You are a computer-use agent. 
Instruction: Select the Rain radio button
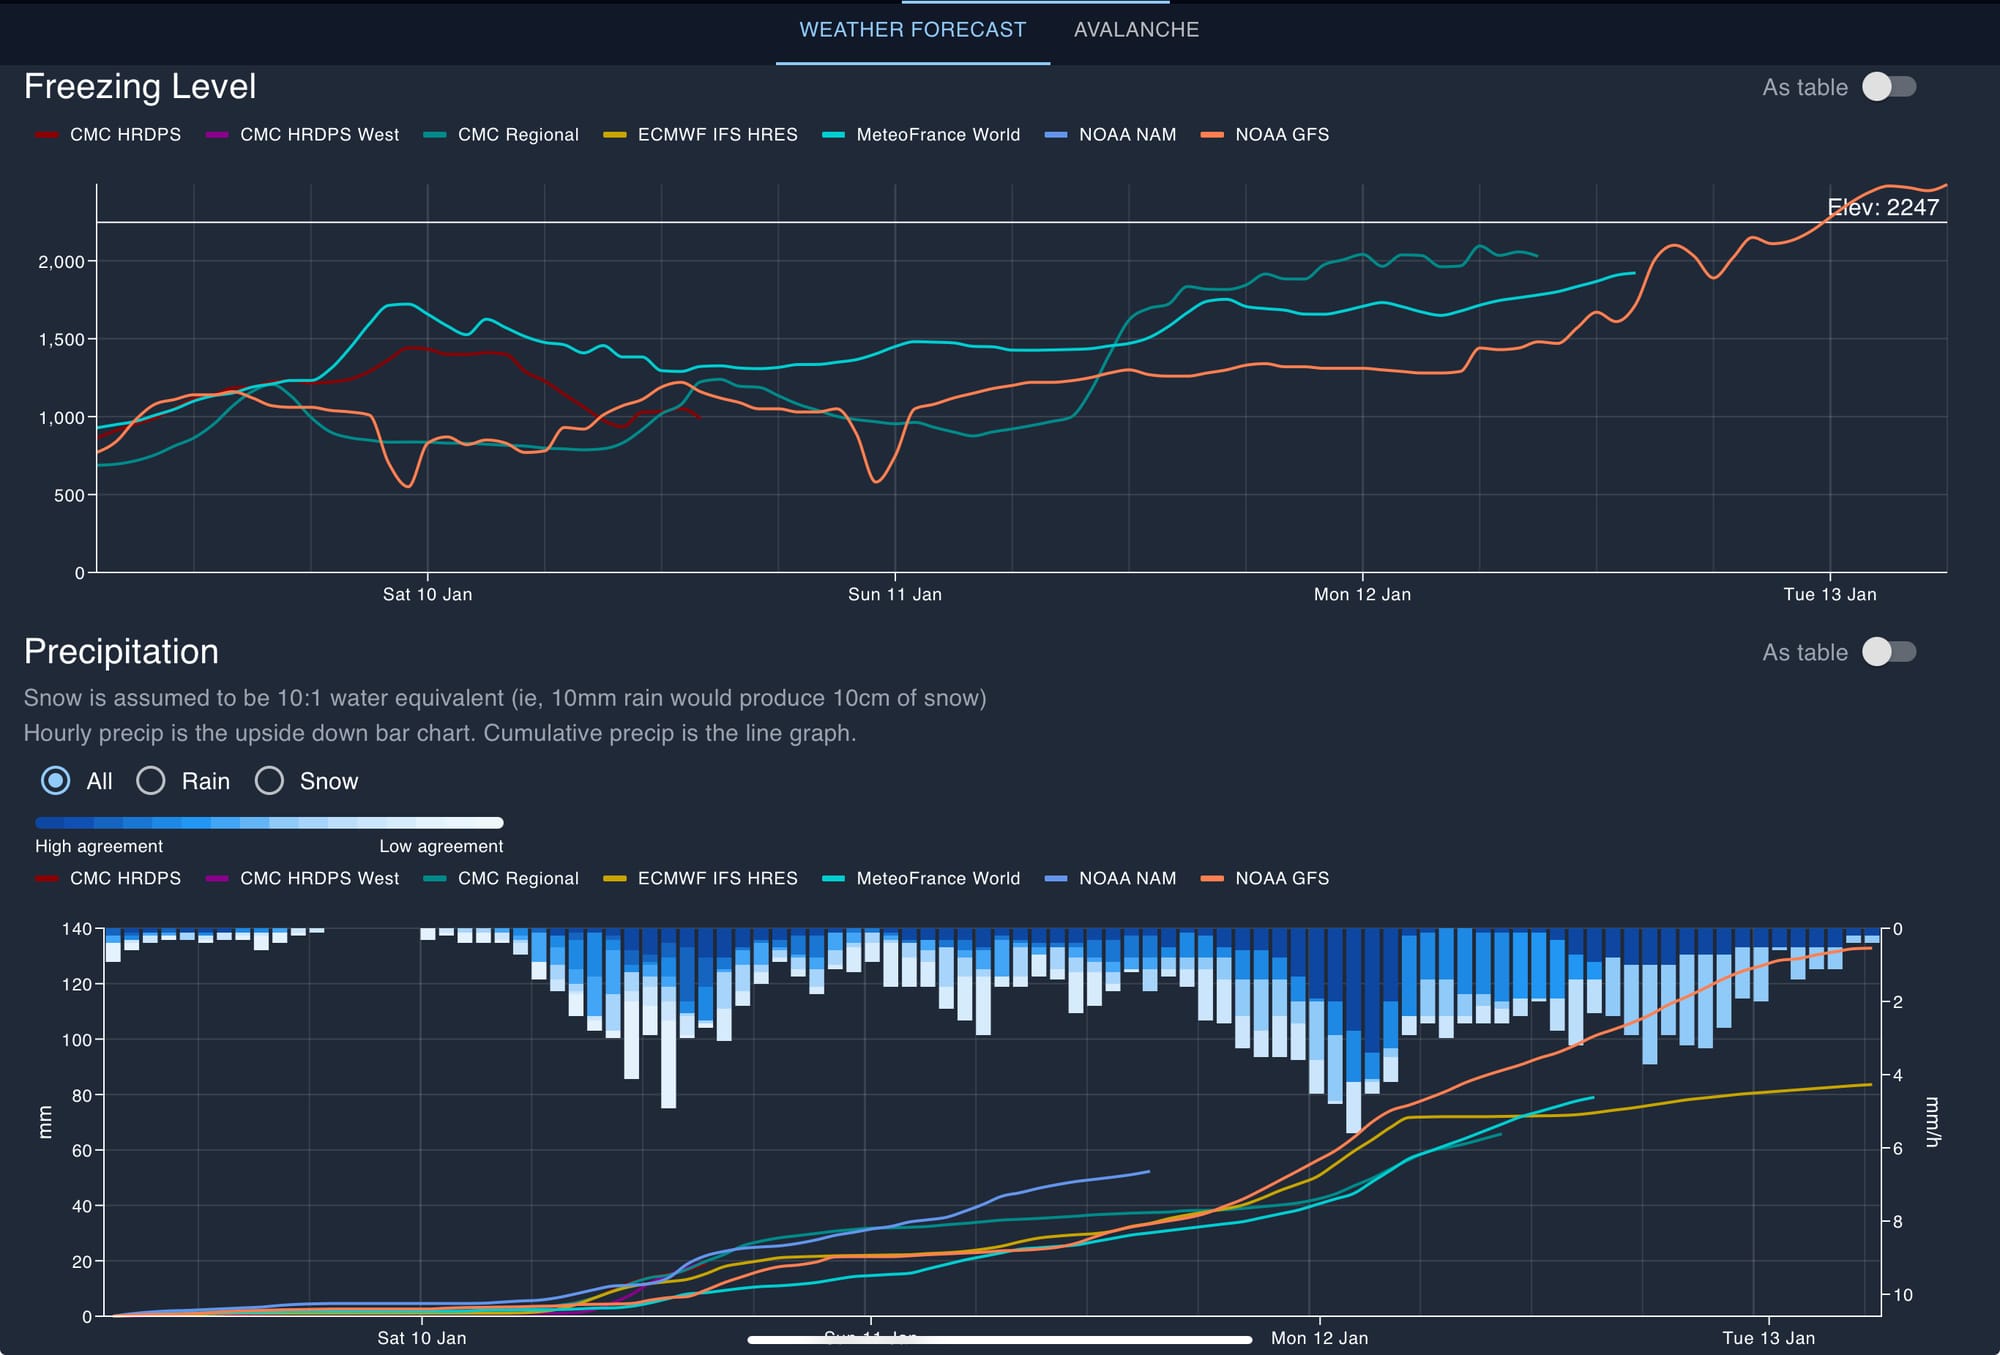coord(151,781)
